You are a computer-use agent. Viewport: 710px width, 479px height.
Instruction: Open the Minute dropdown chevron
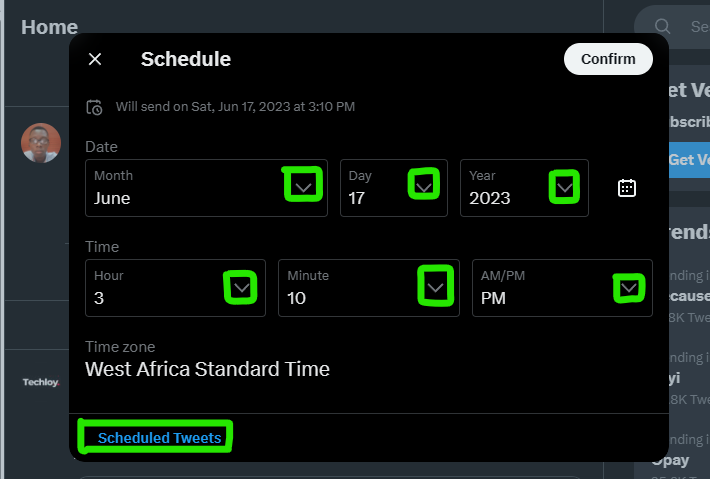point(435,287)
